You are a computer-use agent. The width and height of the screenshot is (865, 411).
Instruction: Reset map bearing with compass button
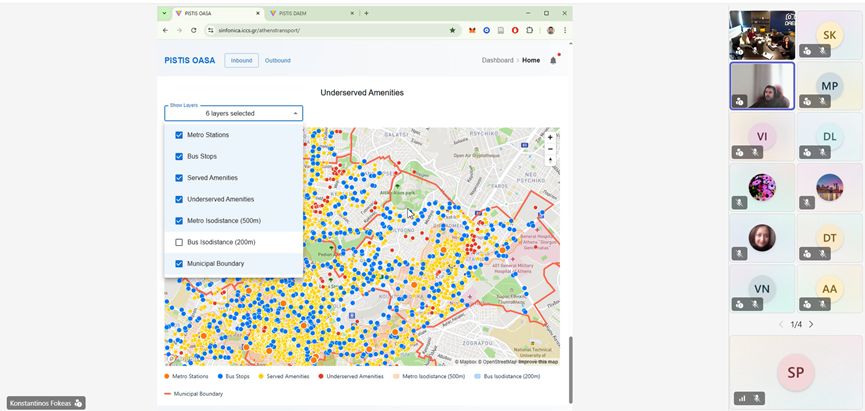click(550, 160)
